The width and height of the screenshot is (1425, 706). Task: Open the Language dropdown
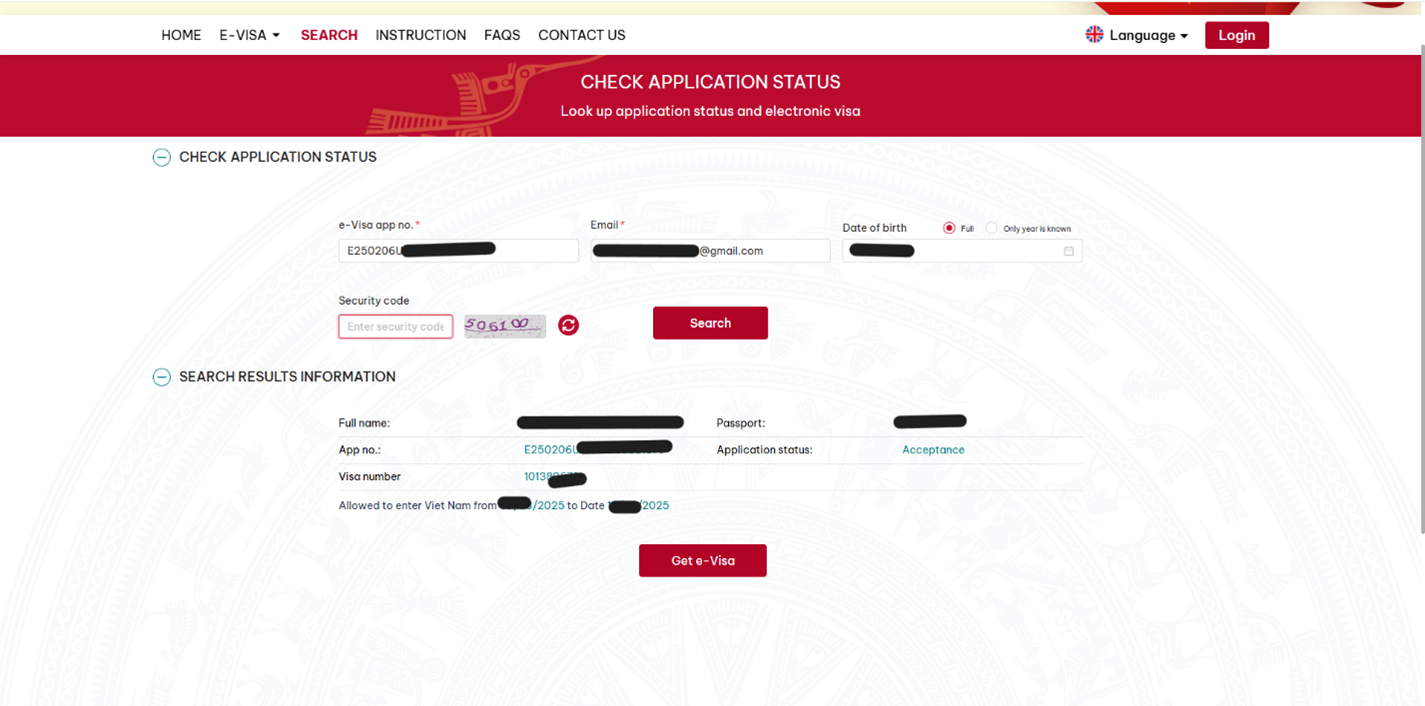point(1148,35)
